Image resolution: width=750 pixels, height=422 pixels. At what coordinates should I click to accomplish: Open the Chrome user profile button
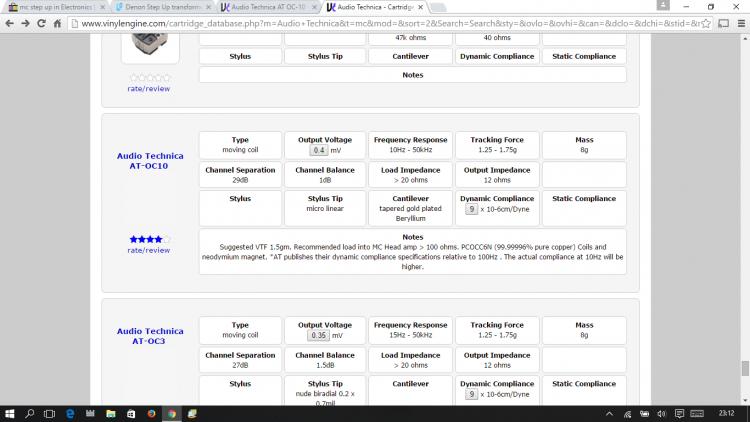click(663, 5)
